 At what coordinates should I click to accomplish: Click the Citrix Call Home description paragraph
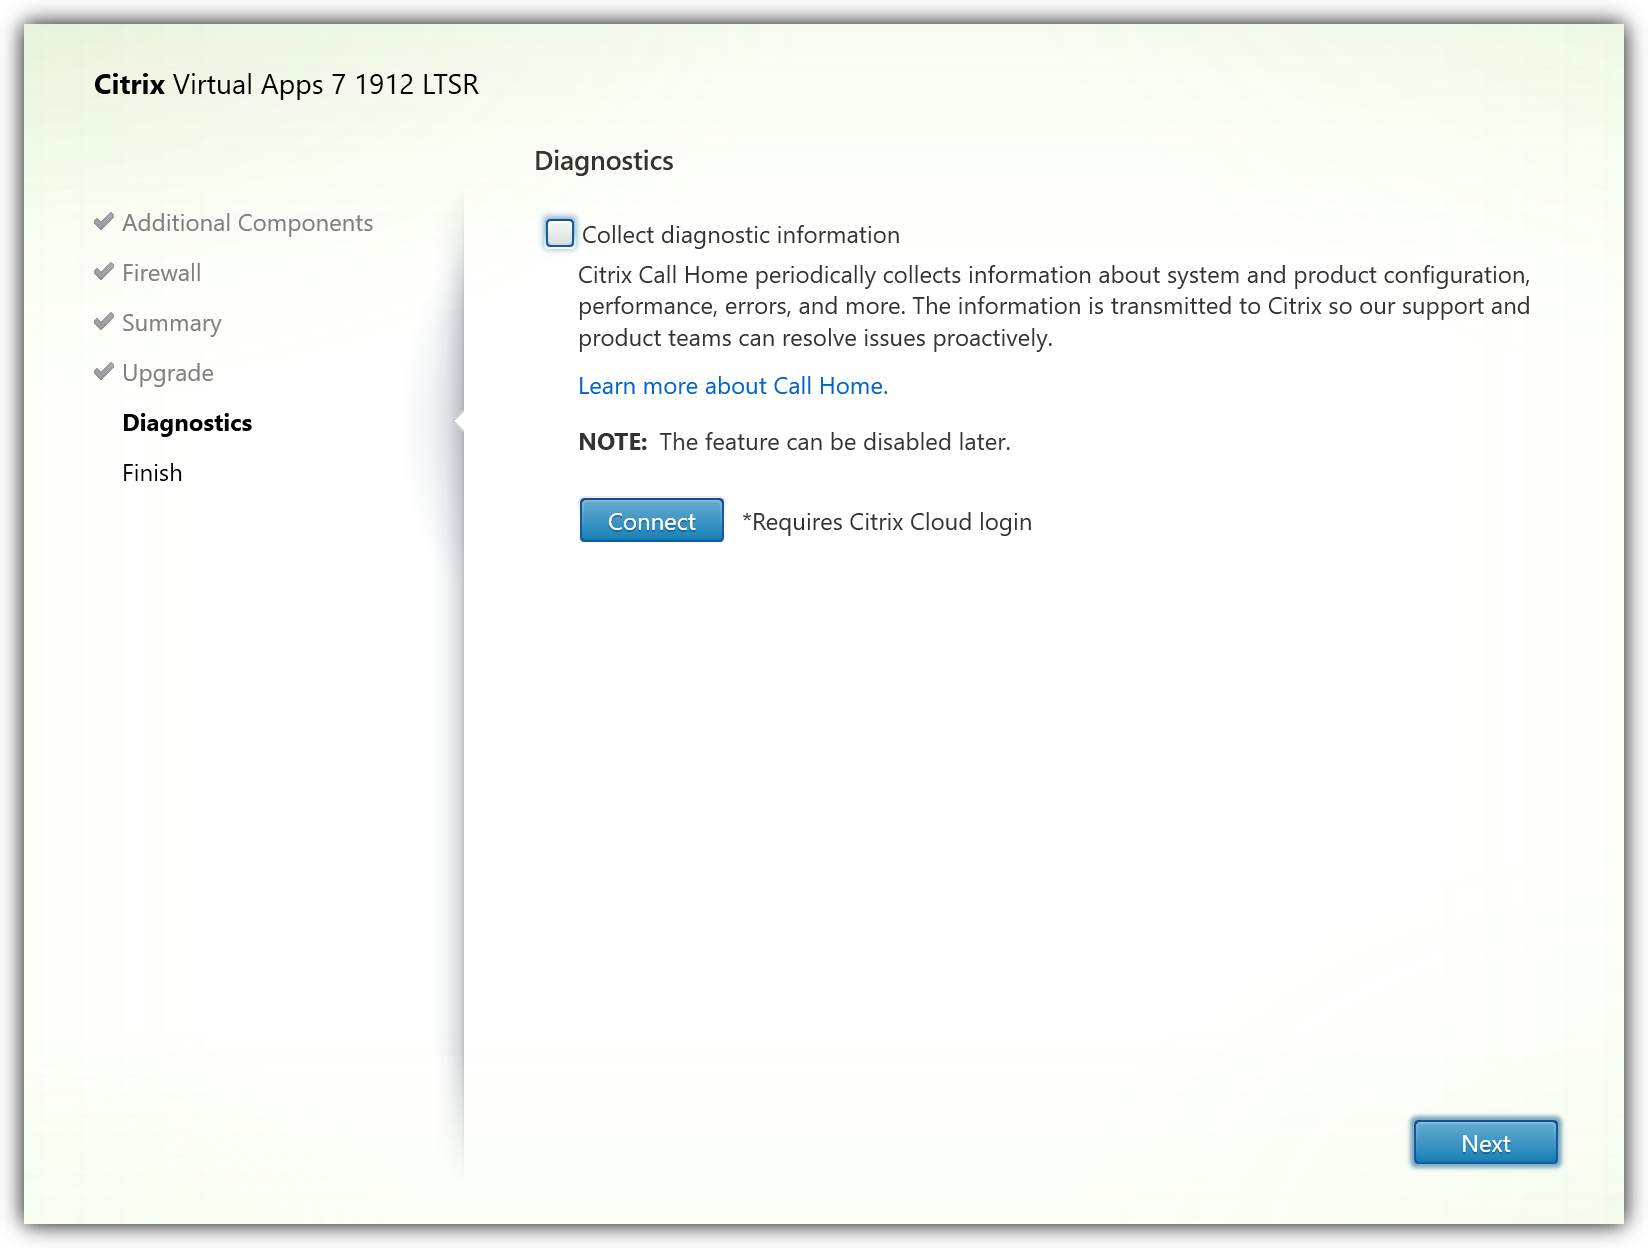pyautogui.click(x=1053, y=306)
